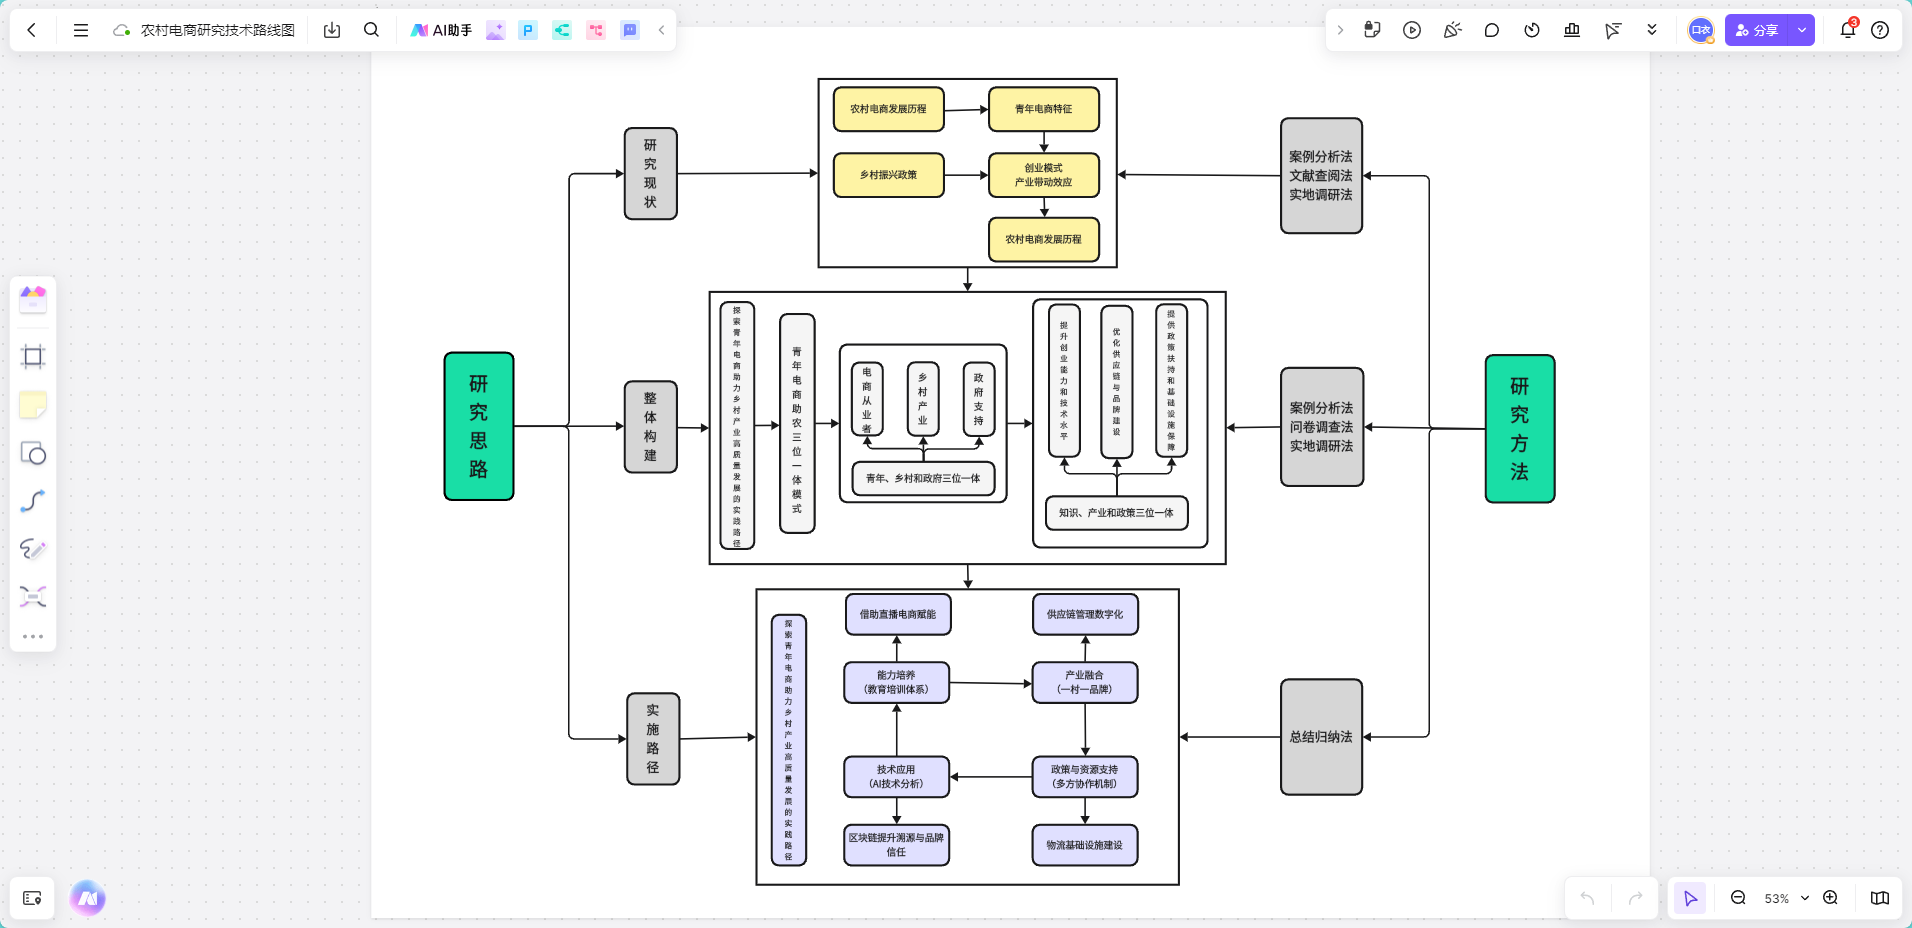Open the notifications bell showing 3 alerts

pos(1846,30)
